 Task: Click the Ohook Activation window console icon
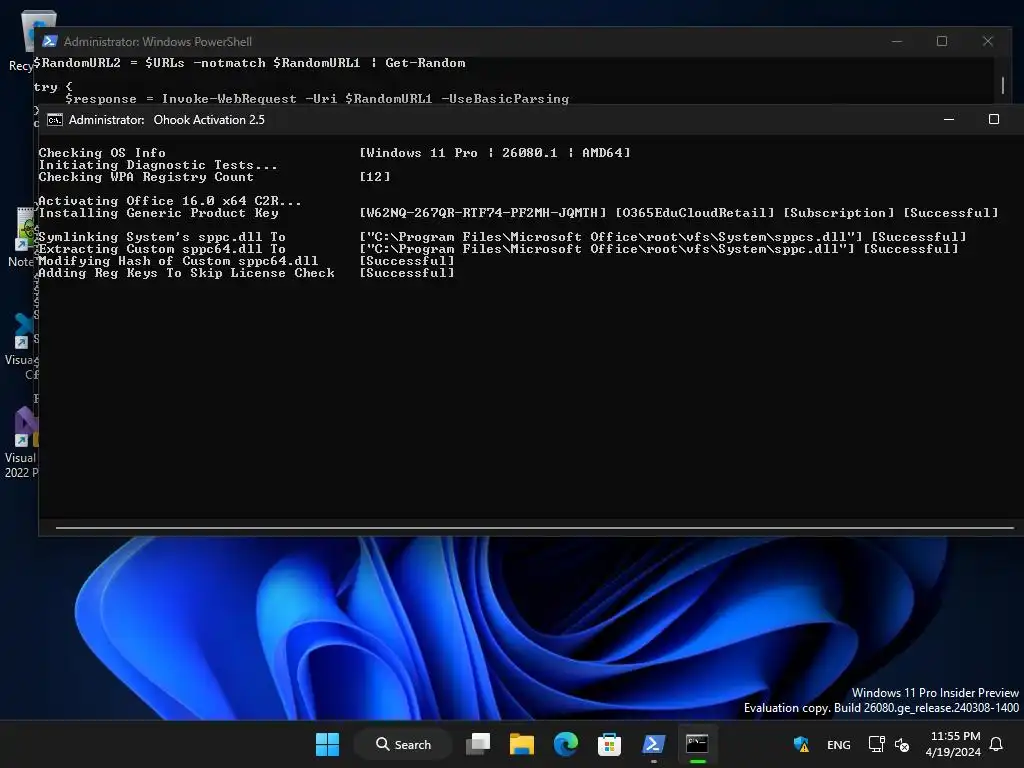[55, 120]
